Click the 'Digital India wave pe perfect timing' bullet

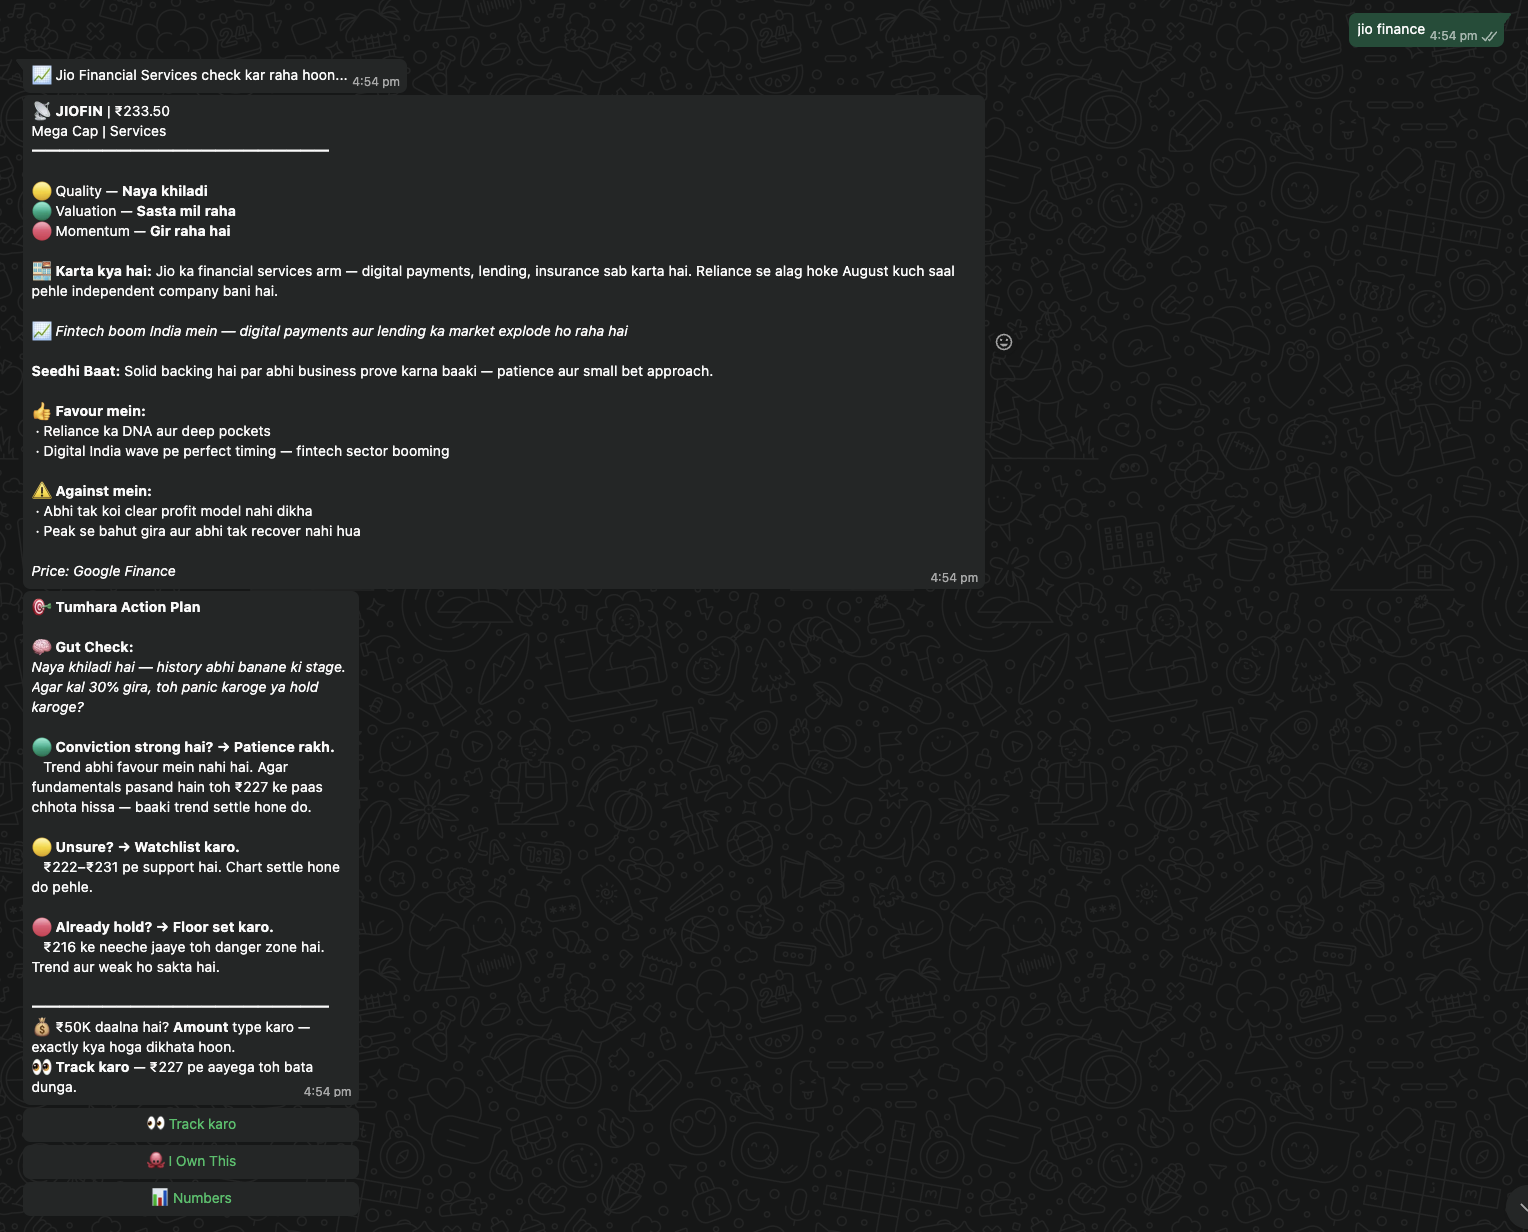(243, 451)
